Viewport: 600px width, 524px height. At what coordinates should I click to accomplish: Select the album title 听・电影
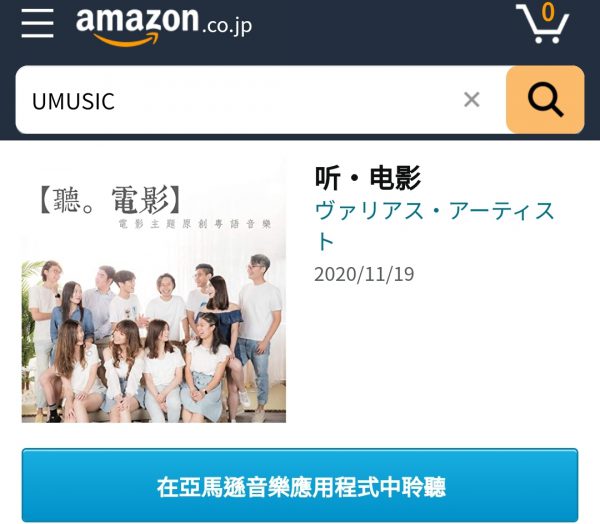(368, 178)
